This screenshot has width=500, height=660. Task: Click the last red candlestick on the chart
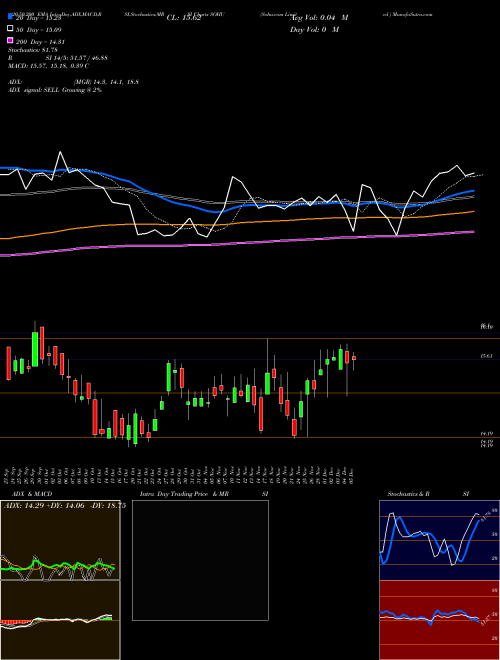pos(354,358)
